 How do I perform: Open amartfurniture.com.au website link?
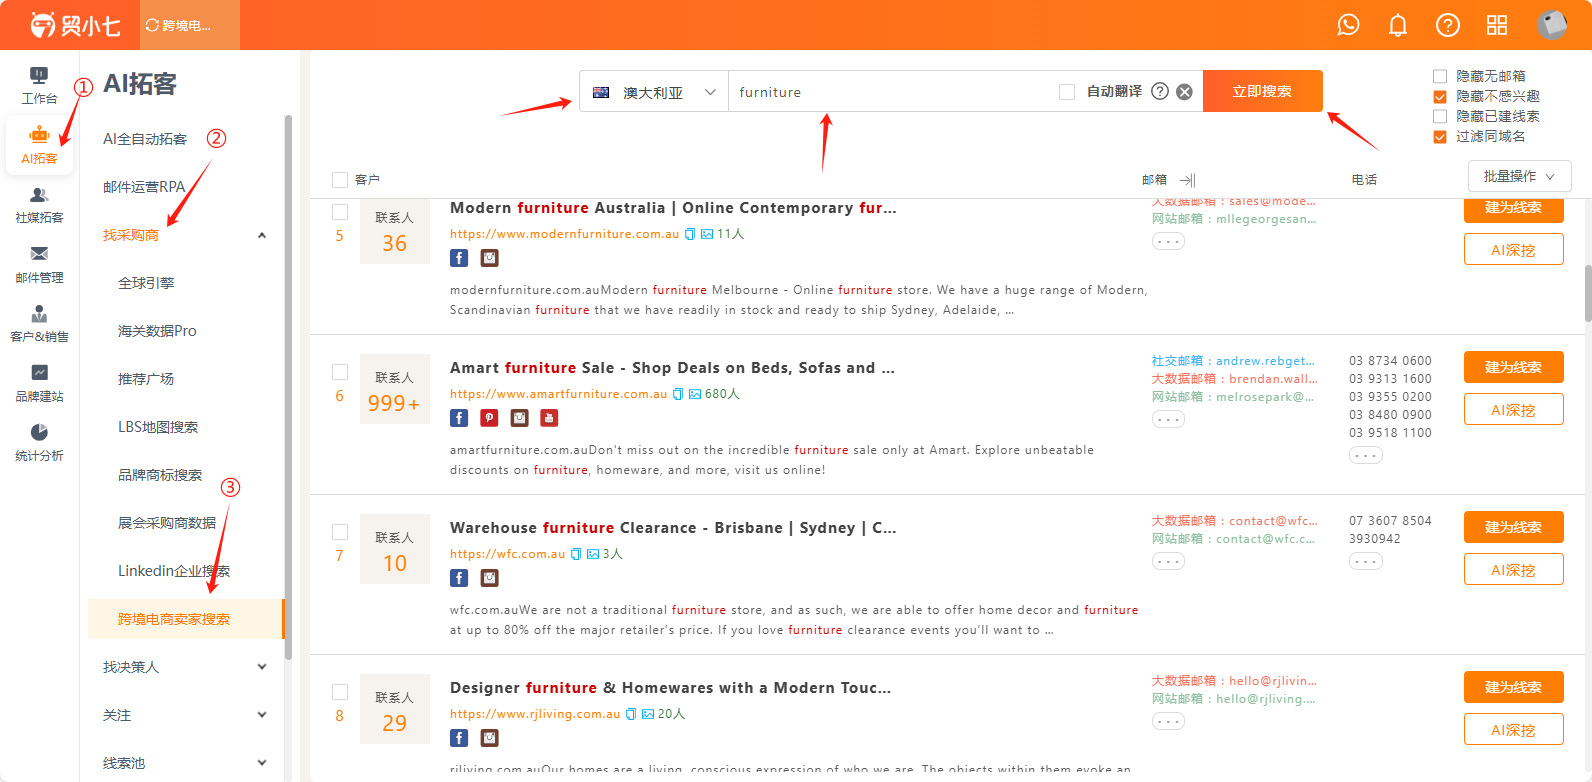(558, 394)
